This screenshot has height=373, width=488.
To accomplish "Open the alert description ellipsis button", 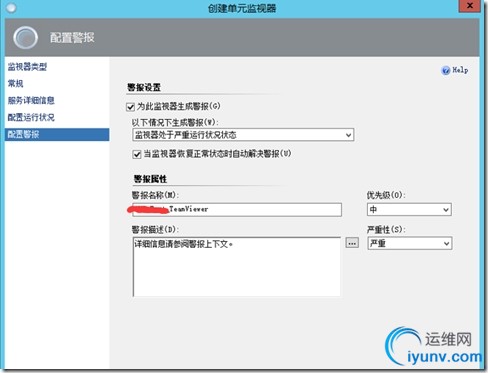I will point(352,243).
